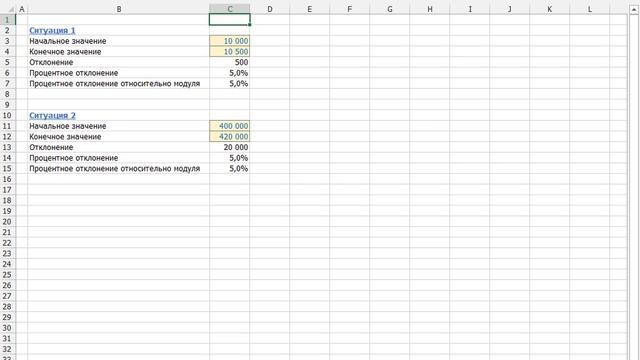Select row 8 header

7,94
